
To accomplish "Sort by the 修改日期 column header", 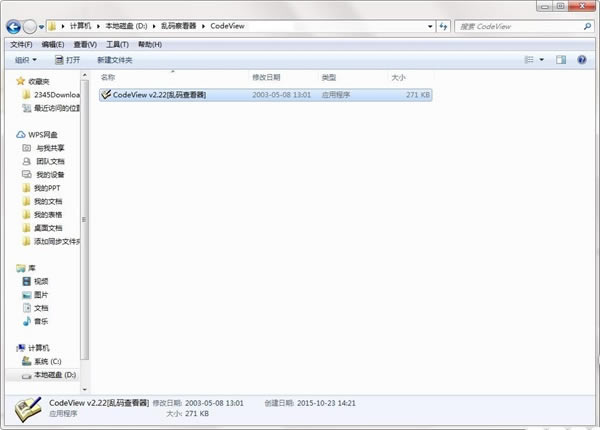I will point(266,77).
